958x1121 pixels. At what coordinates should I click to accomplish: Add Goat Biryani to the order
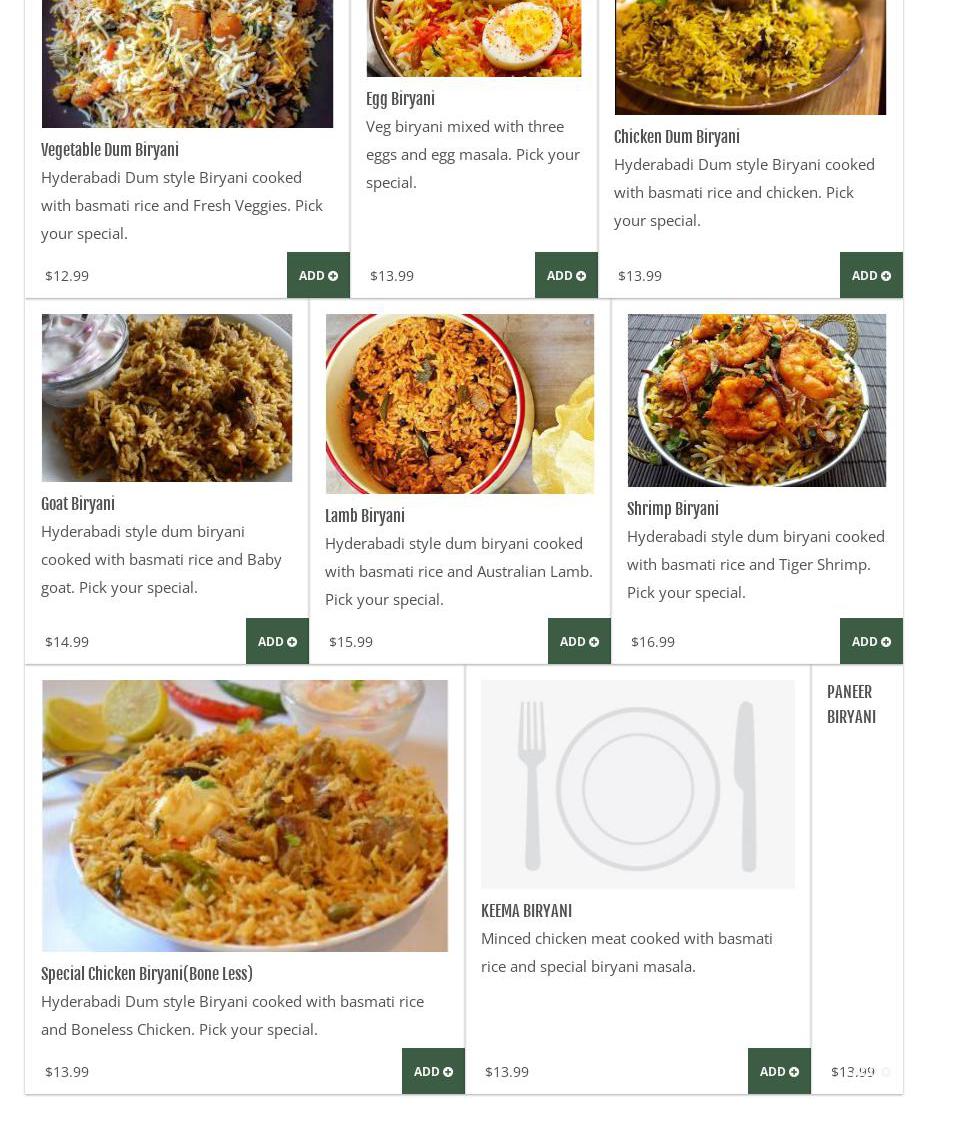tap(277, 641)
